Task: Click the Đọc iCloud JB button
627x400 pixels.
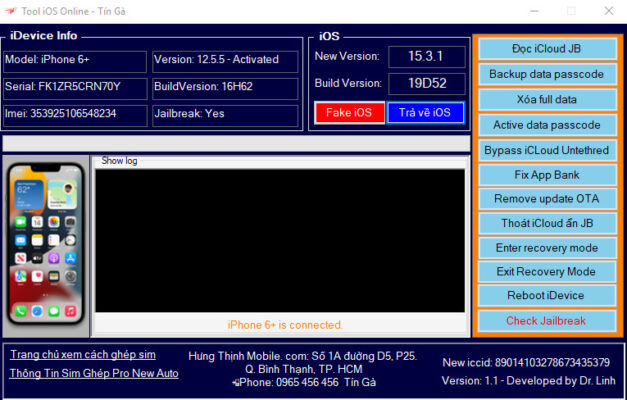Action: click(x=547, y=49)
